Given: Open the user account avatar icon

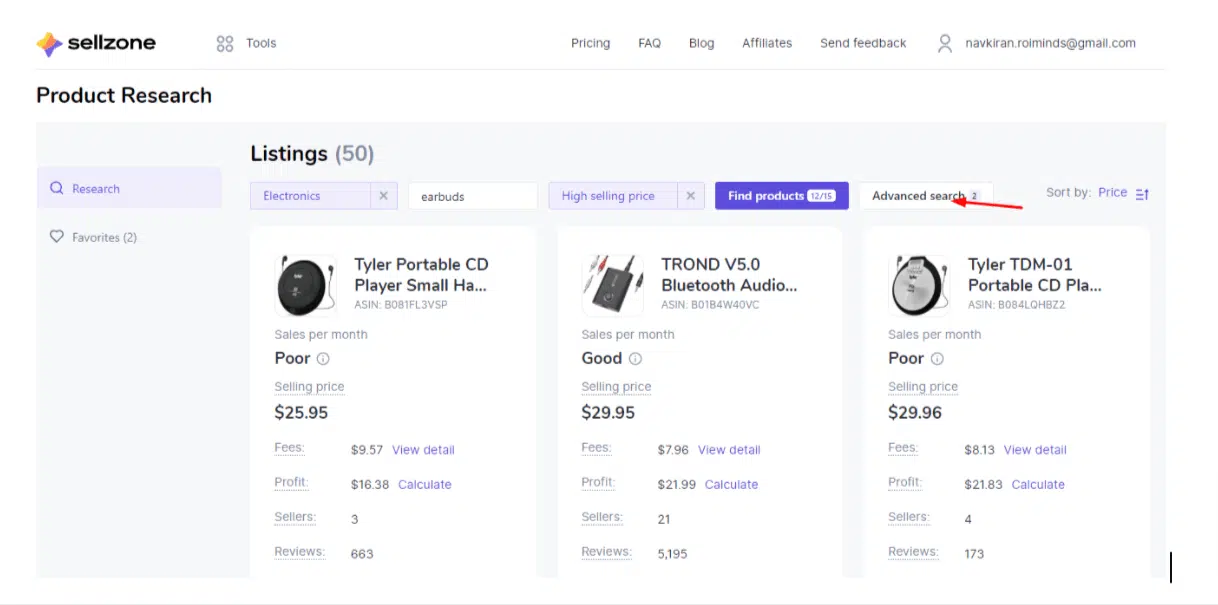Looking at the screenshot, I should 945,43.
